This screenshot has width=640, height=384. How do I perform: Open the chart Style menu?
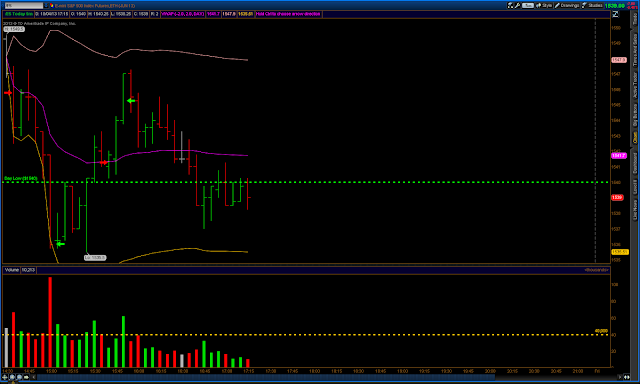[x=544, y=5]
